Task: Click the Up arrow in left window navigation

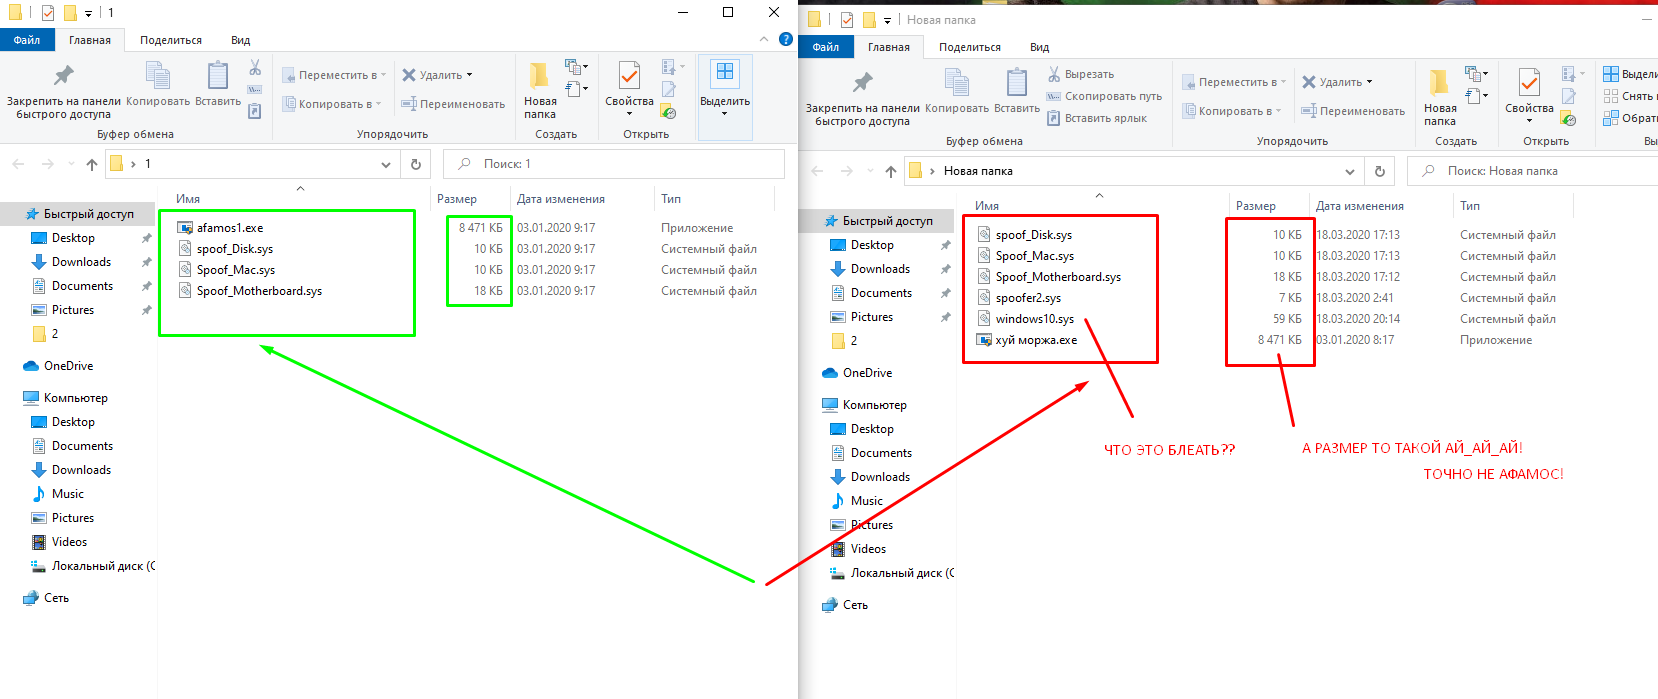Action: click(92, 164)
